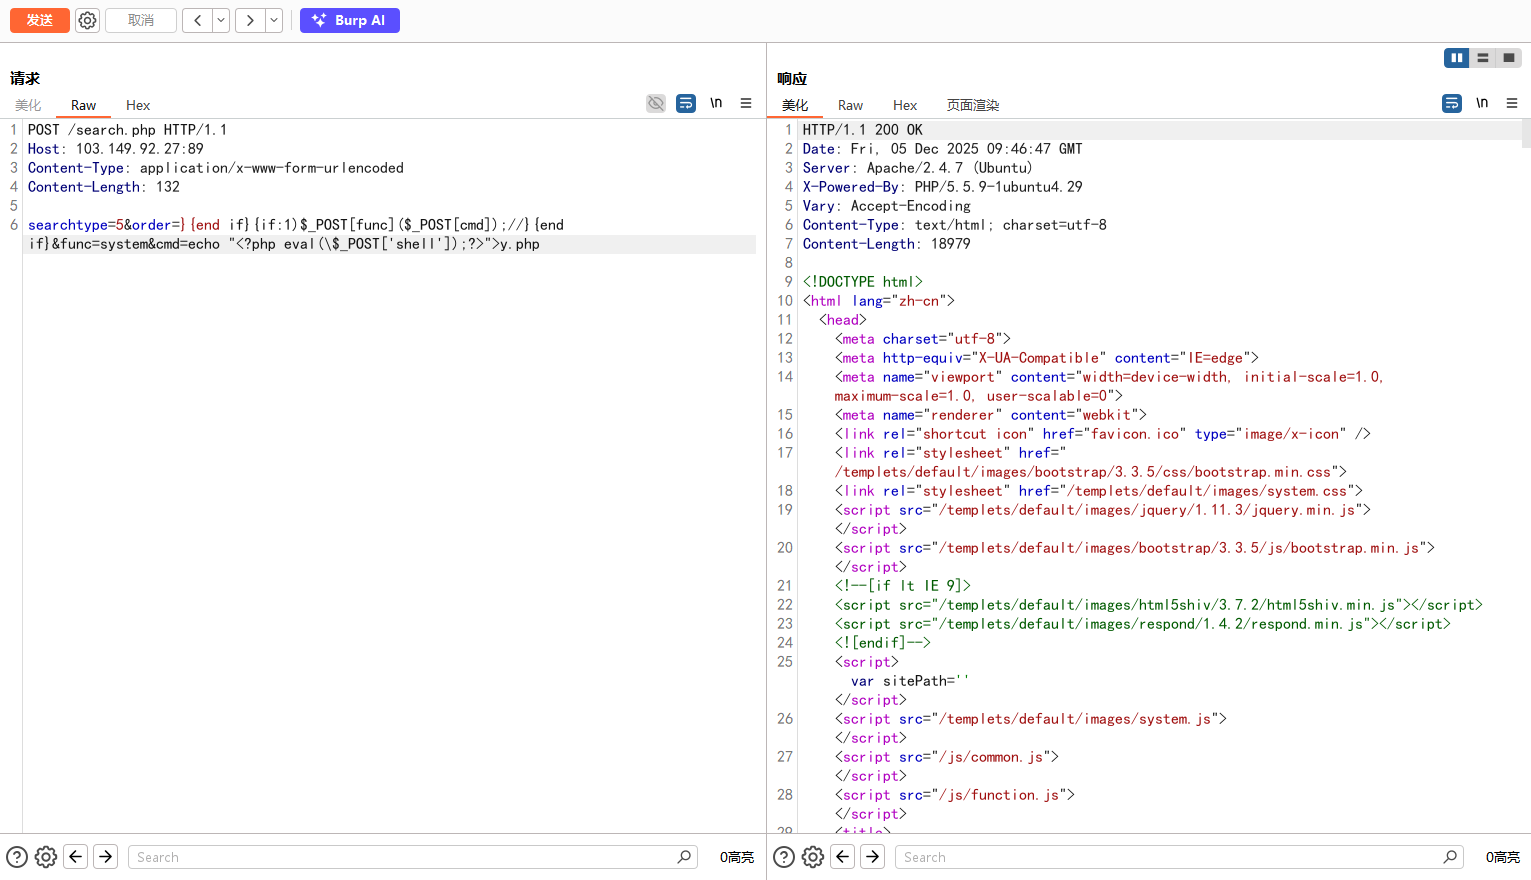Click the crossed-out eye icon in request panel
The image size is (1531, 880).
point(656,103)
